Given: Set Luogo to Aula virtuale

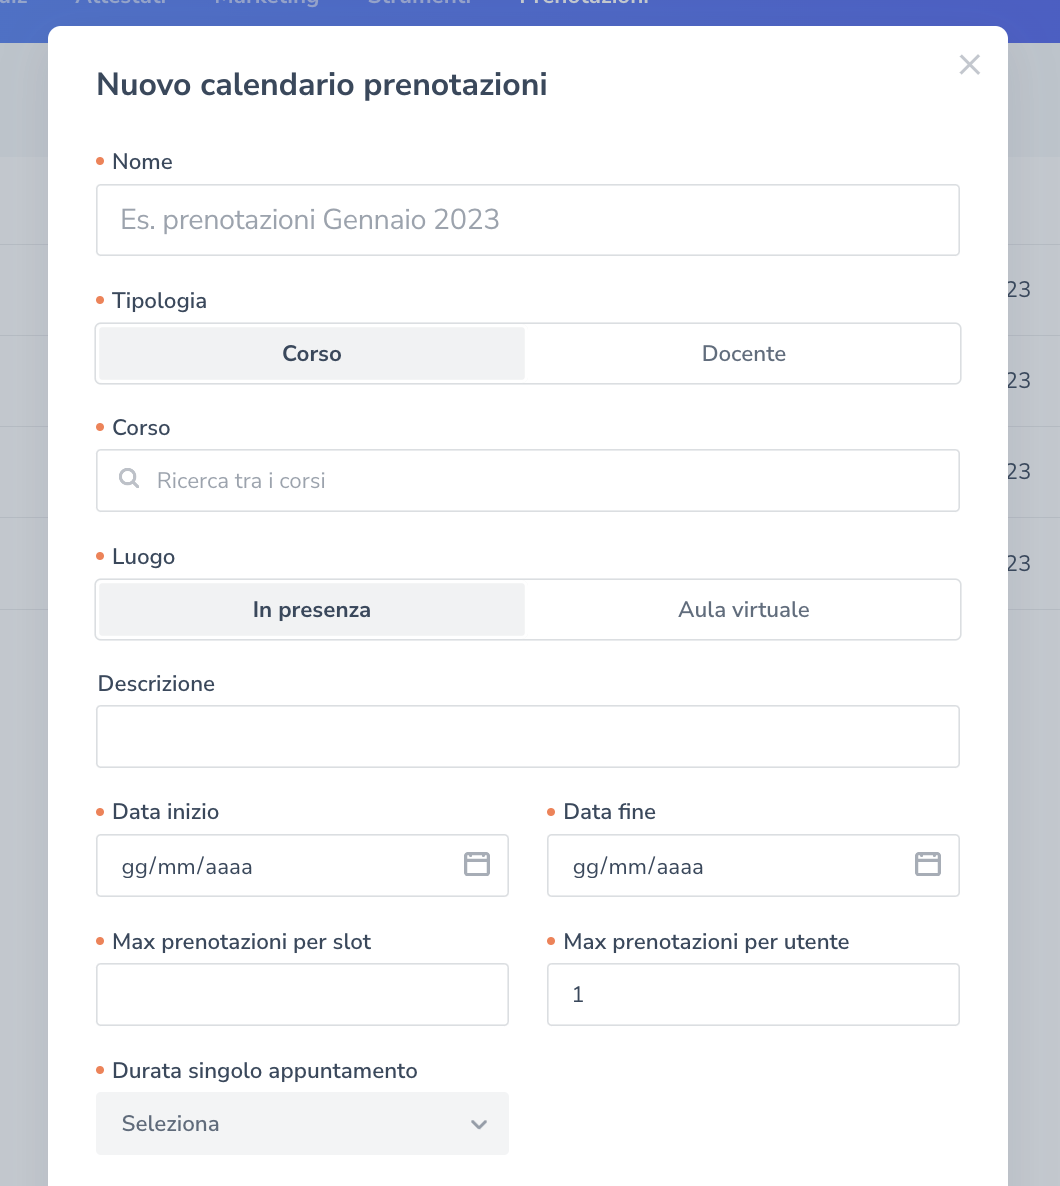Looking at the screenshot, I should [743, 609].
